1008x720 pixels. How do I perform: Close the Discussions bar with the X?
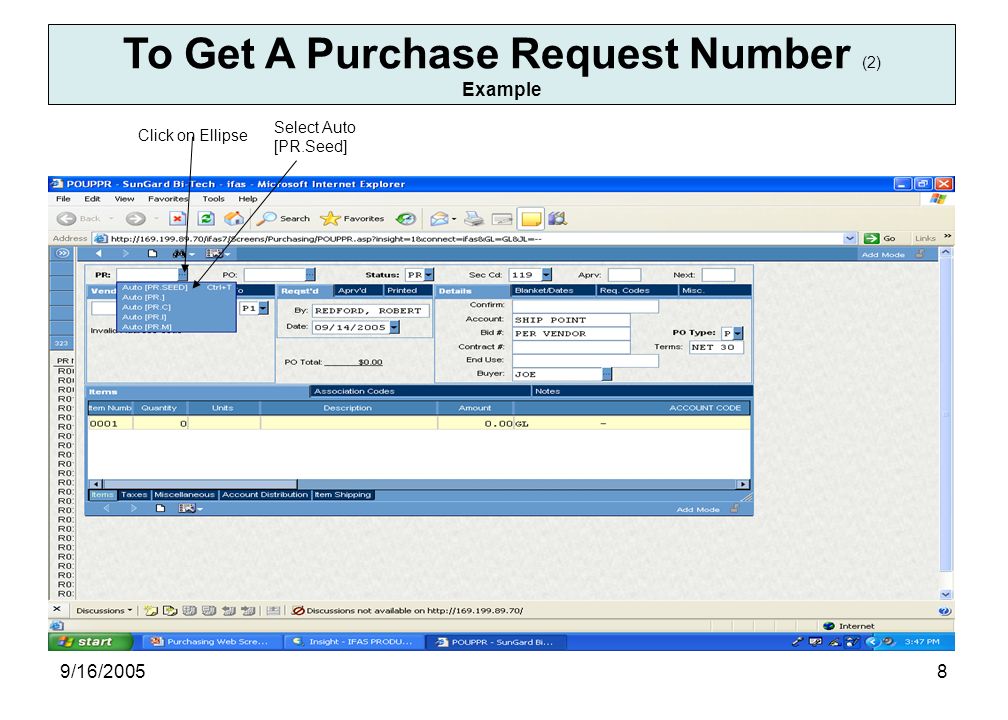click(x=57, y=609)
